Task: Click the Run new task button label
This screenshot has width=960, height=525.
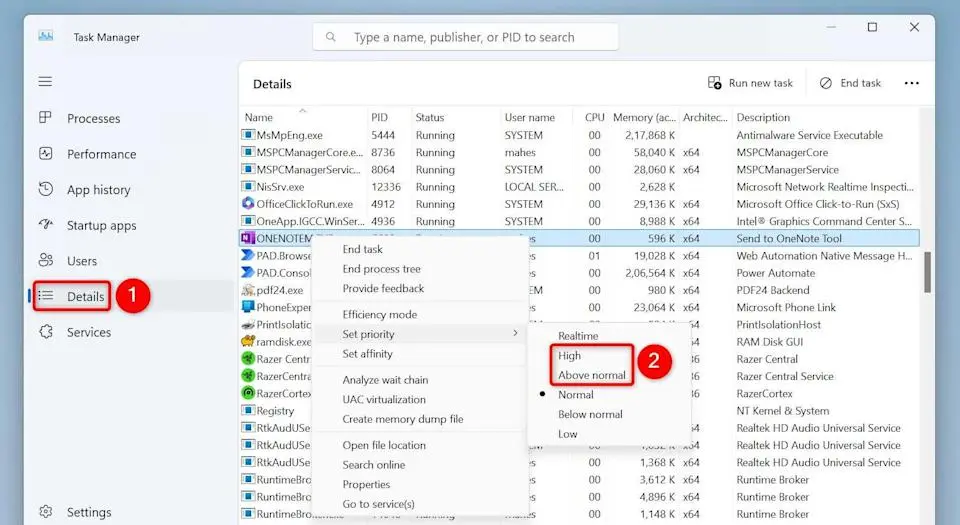Action: tap(760, 83)
